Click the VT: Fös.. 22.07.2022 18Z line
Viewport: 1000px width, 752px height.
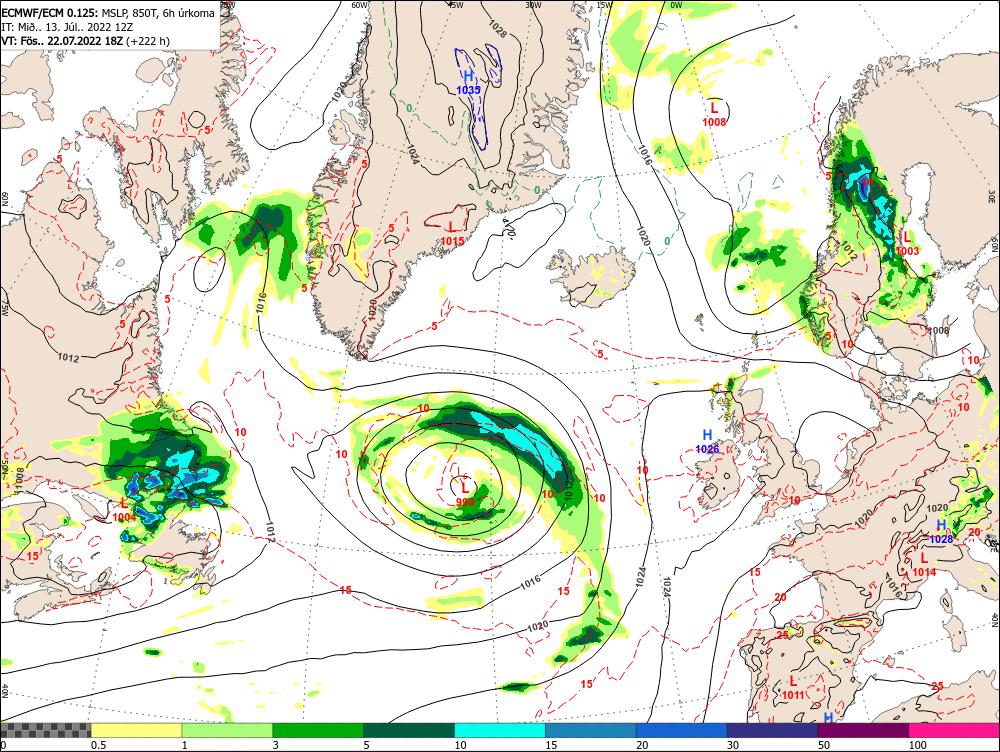click(x=85, y=41)
